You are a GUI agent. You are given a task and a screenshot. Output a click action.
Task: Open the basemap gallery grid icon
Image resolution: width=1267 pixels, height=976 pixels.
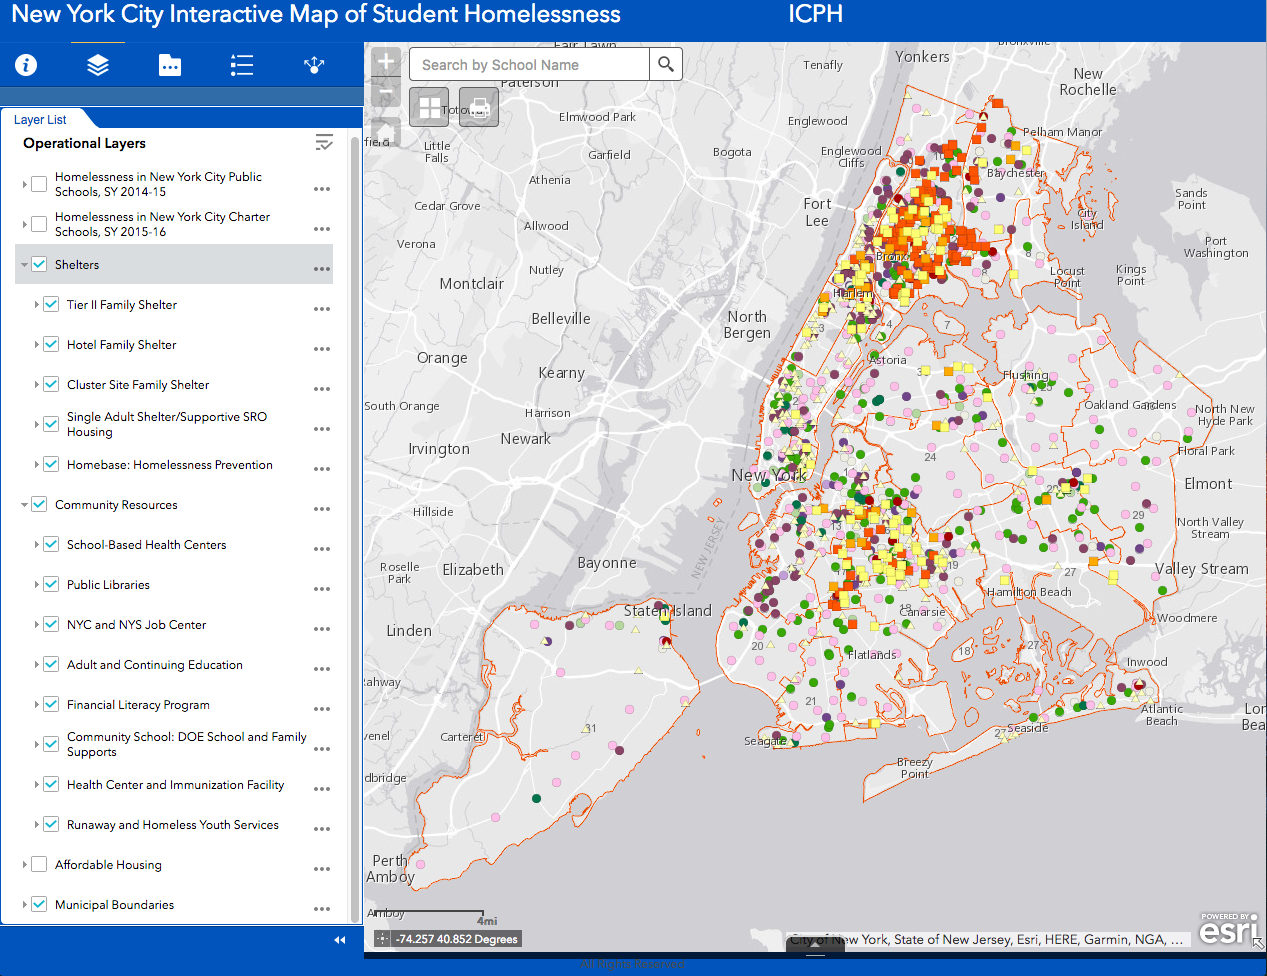coord(430,107)
